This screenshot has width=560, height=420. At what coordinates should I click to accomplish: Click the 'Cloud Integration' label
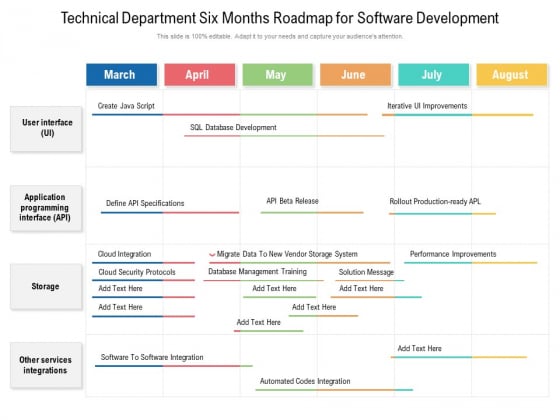coord(124,254)
